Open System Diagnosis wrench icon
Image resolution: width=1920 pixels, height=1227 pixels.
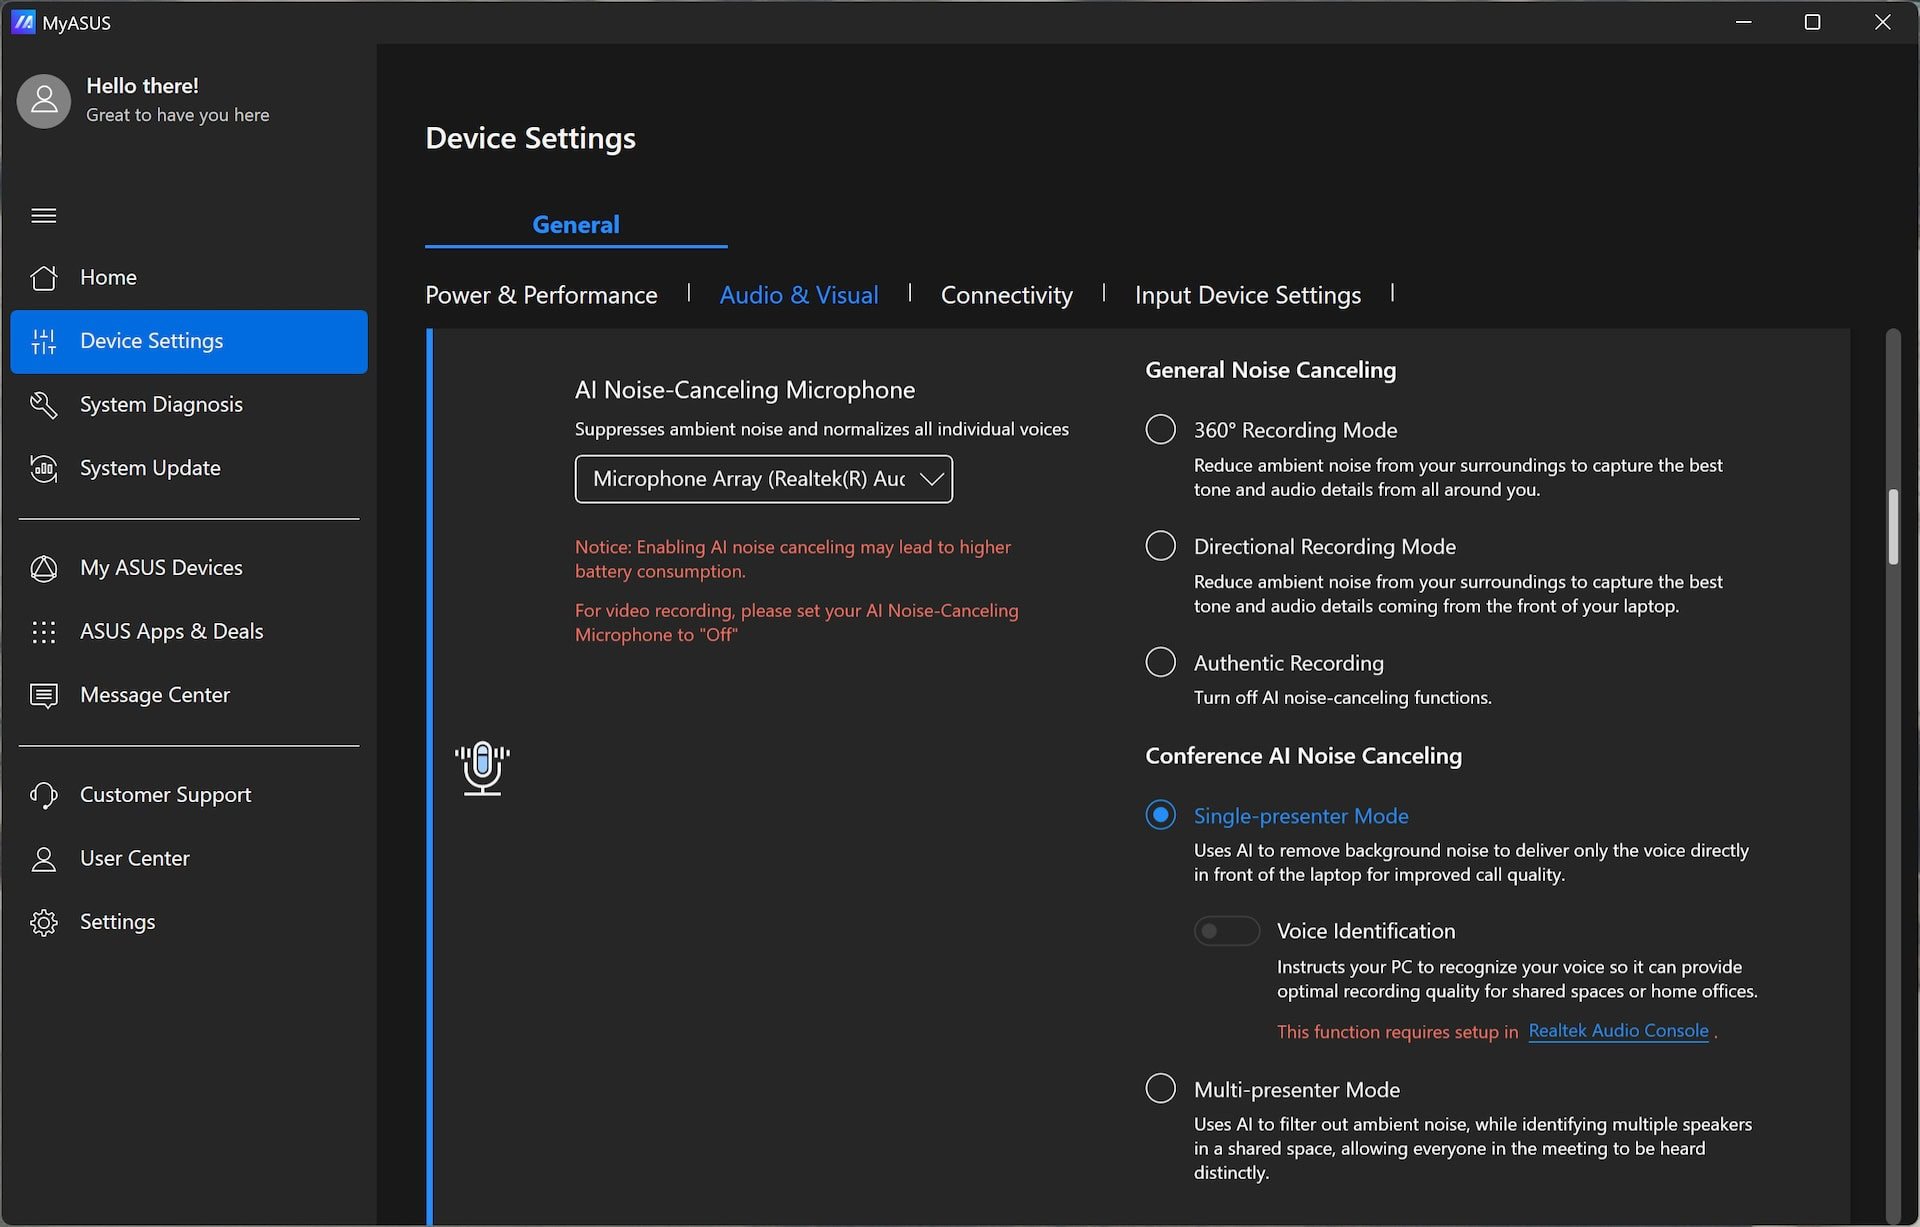coord(44,404)
